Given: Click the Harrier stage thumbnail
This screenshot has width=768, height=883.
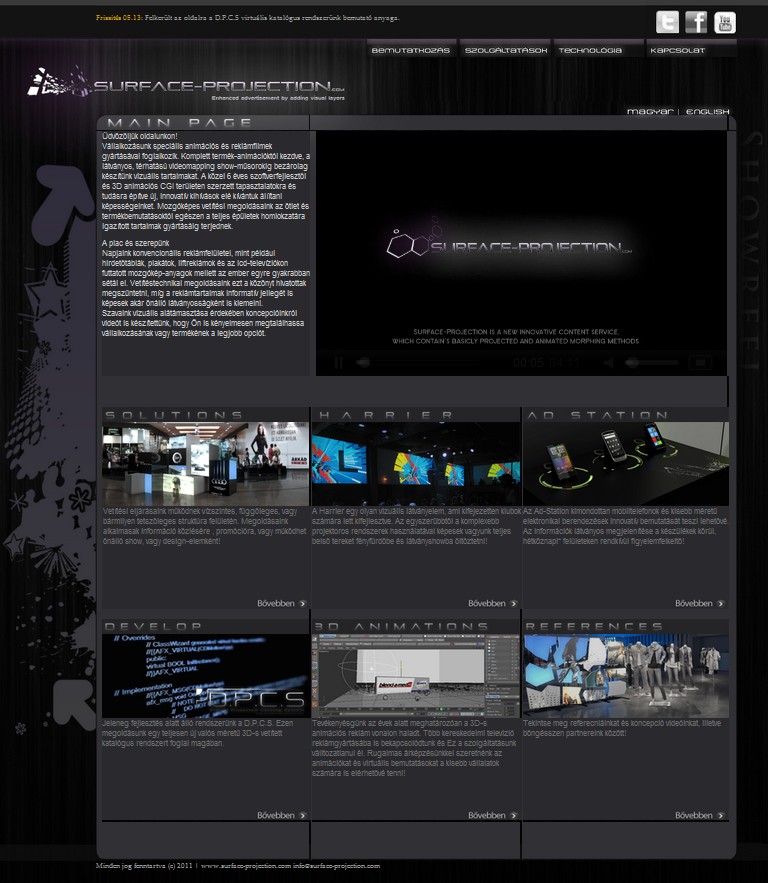Looking at the screenshot, I should click(x=416, y=463).
